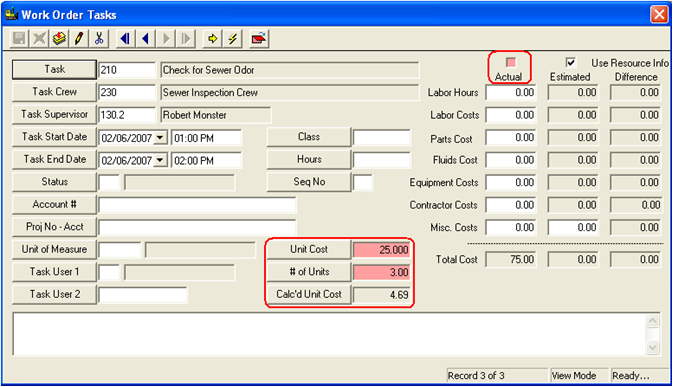Click the Task lookup button
This screenshot has height=387, width=673.
click(54, 70)
